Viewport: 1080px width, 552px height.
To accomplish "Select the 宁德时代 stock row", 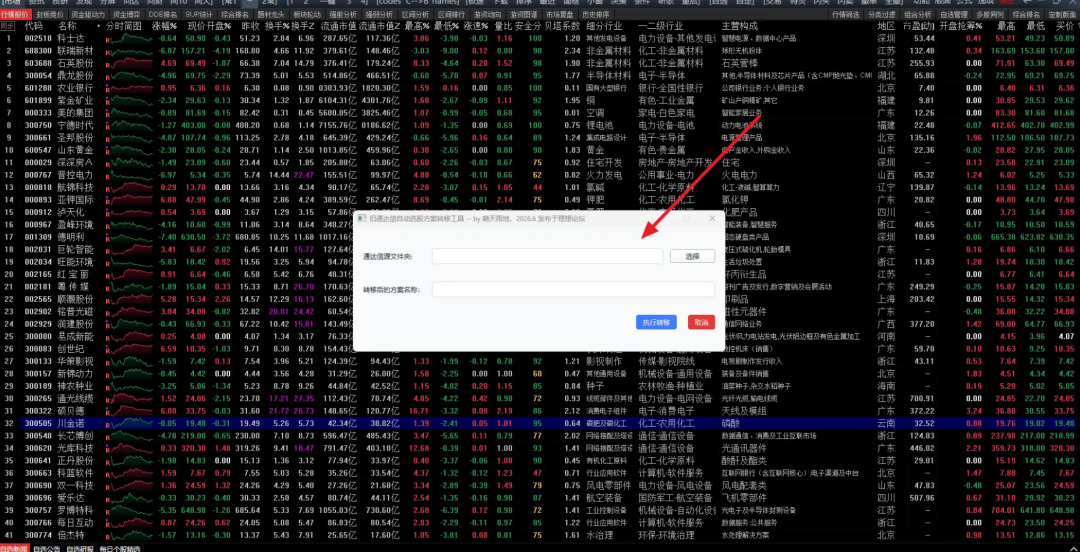I will click(540, 125).
